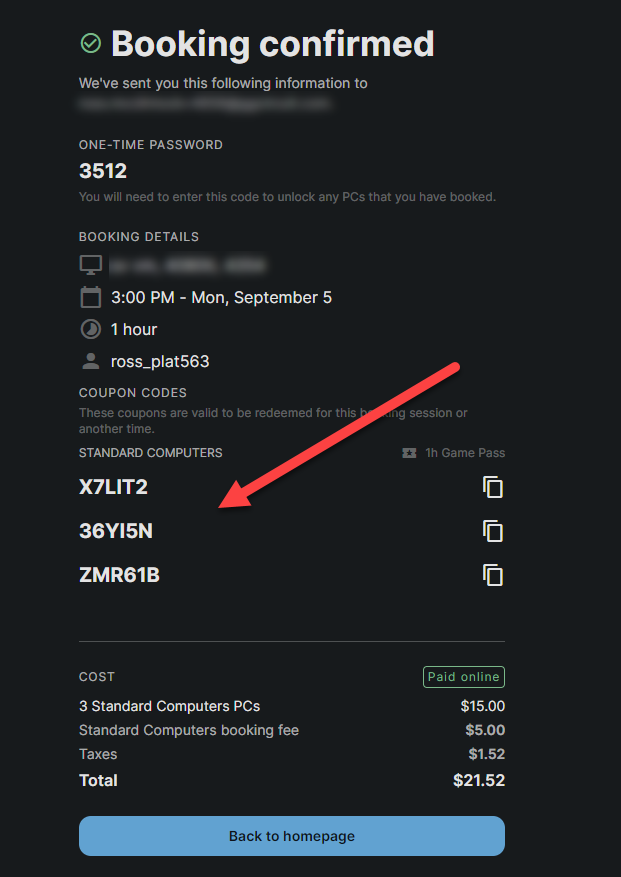Click the 1h Game Pass label
Screen dimensions: 621x877
465,453
